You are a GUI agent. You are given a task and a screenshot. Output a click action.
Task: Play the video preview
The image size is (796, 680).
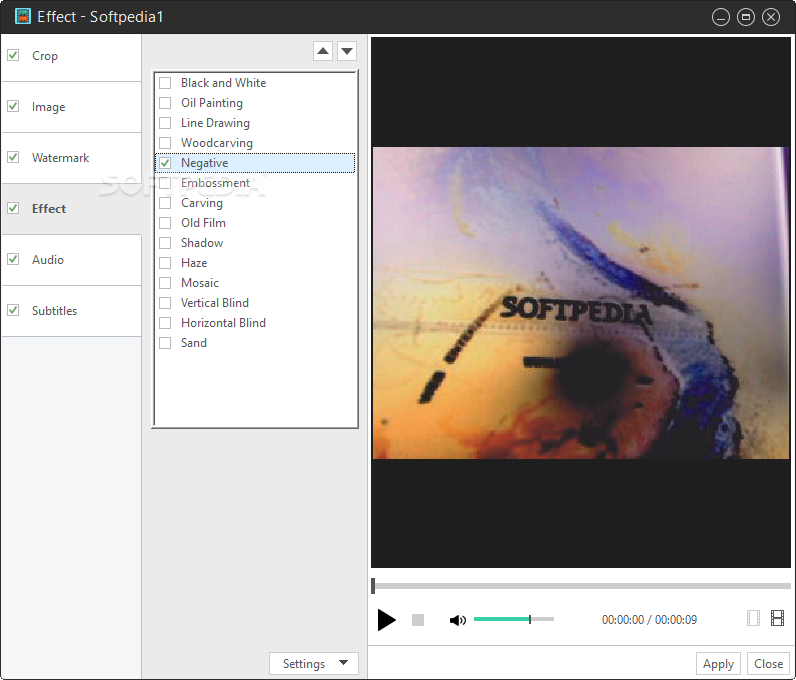[386, 620]
